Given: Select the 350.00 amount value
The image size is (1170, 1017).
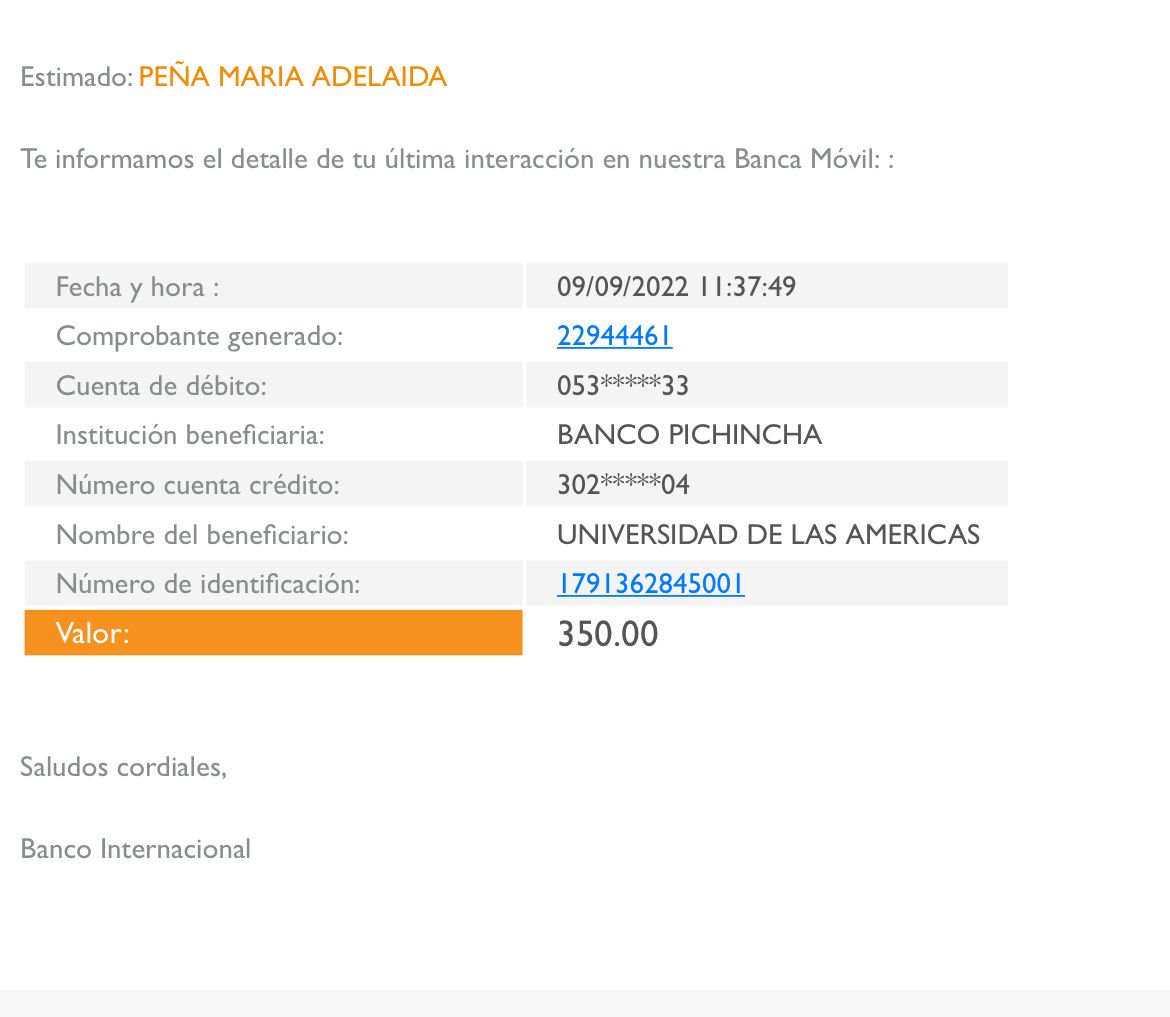Looking at the screenshot, I should 608,635.
